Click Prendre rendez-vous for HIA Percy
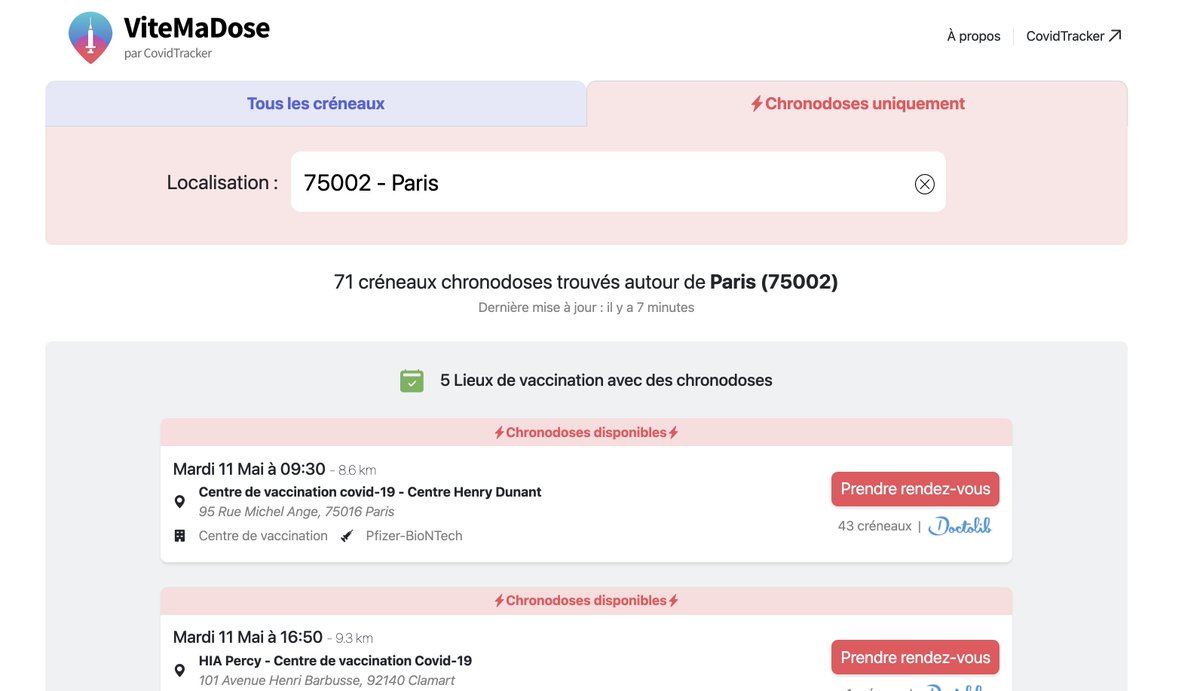 915,657
